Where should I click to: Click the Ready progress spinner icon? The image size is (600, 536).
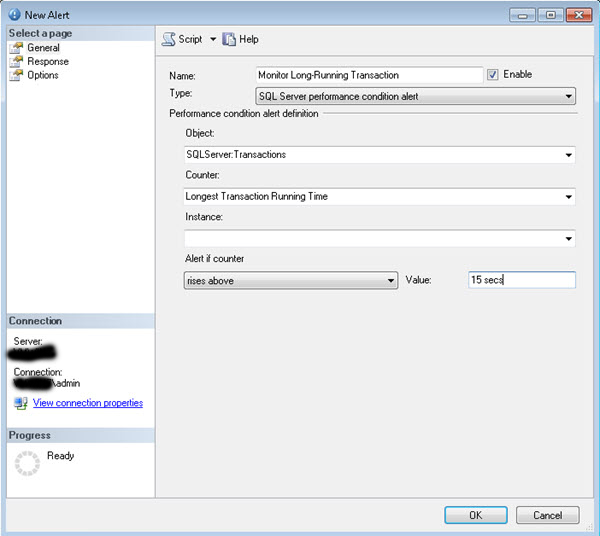pyautogui.click(x=25, y=463)
